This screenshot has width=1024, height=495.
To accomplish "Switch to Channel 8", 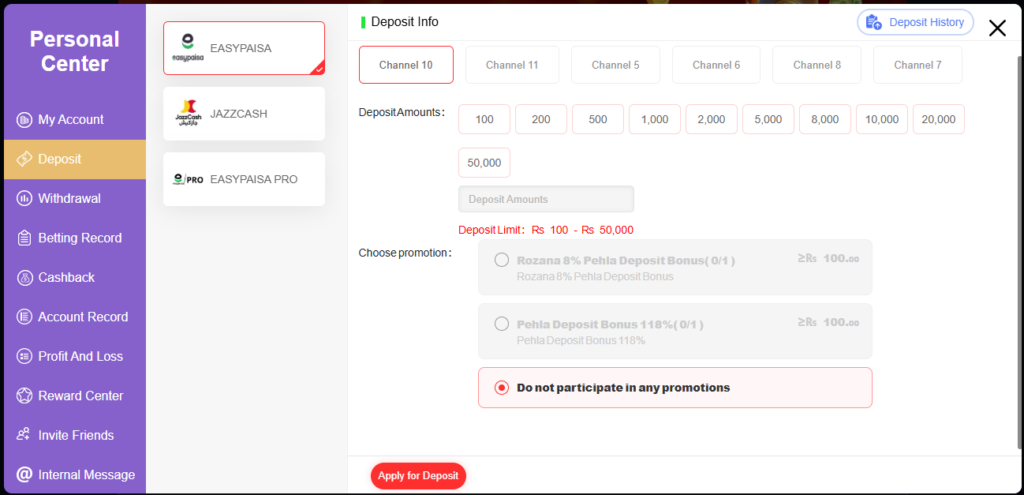I will point(817,65).
